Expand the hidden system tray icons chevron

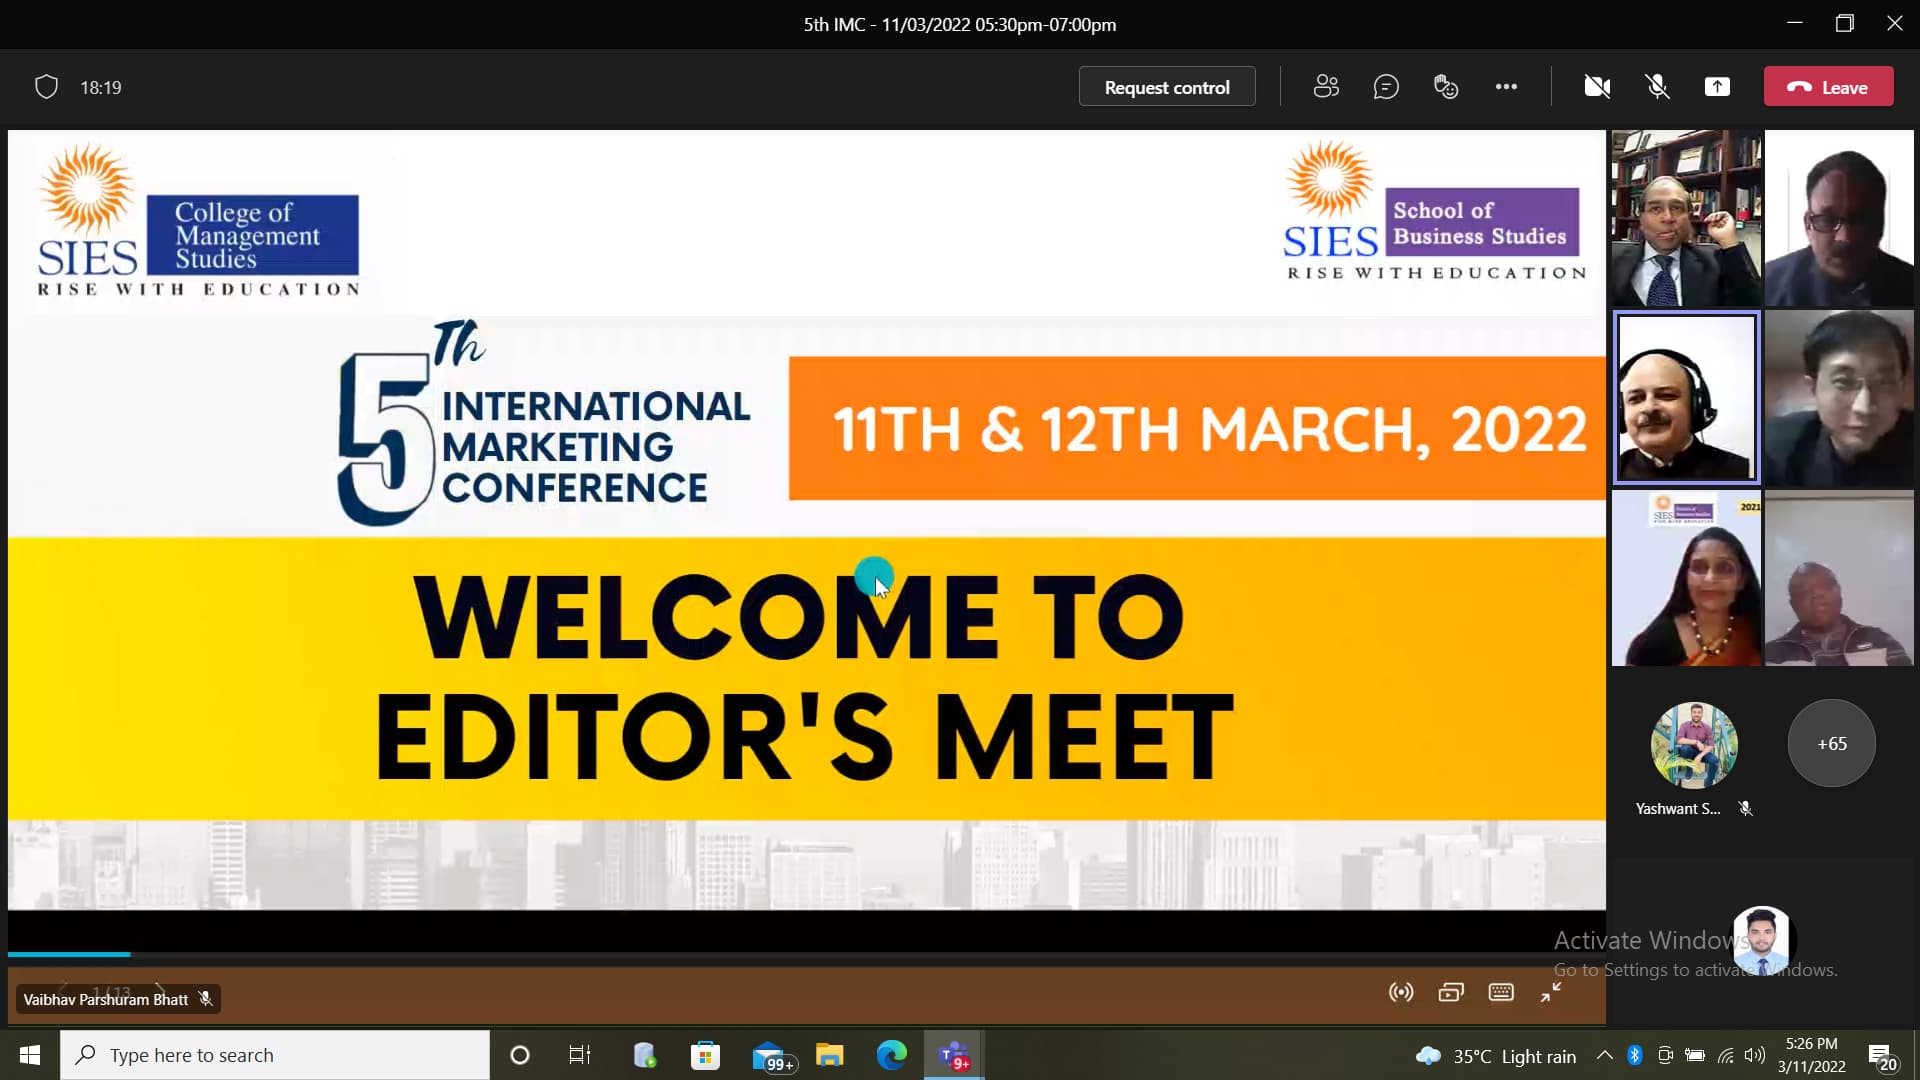(x=1604, y=1055)
